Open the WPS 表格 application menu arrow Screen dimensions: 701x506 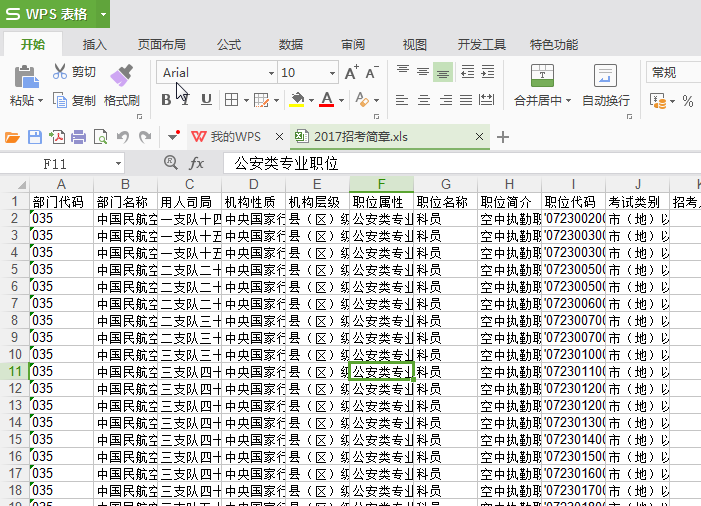103,14
